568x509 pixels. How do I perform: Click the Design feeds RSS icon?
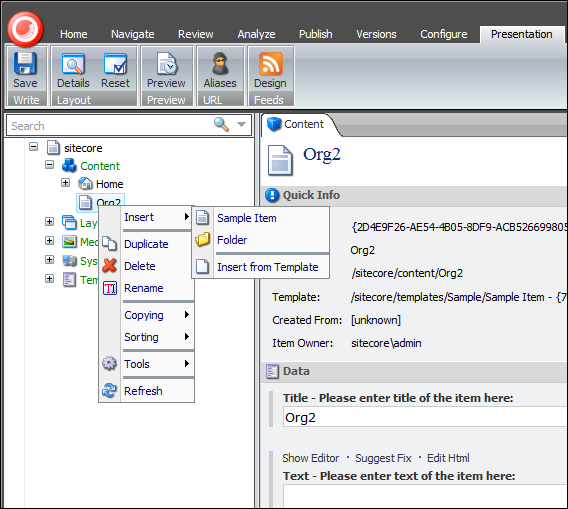tap(271, 63)
